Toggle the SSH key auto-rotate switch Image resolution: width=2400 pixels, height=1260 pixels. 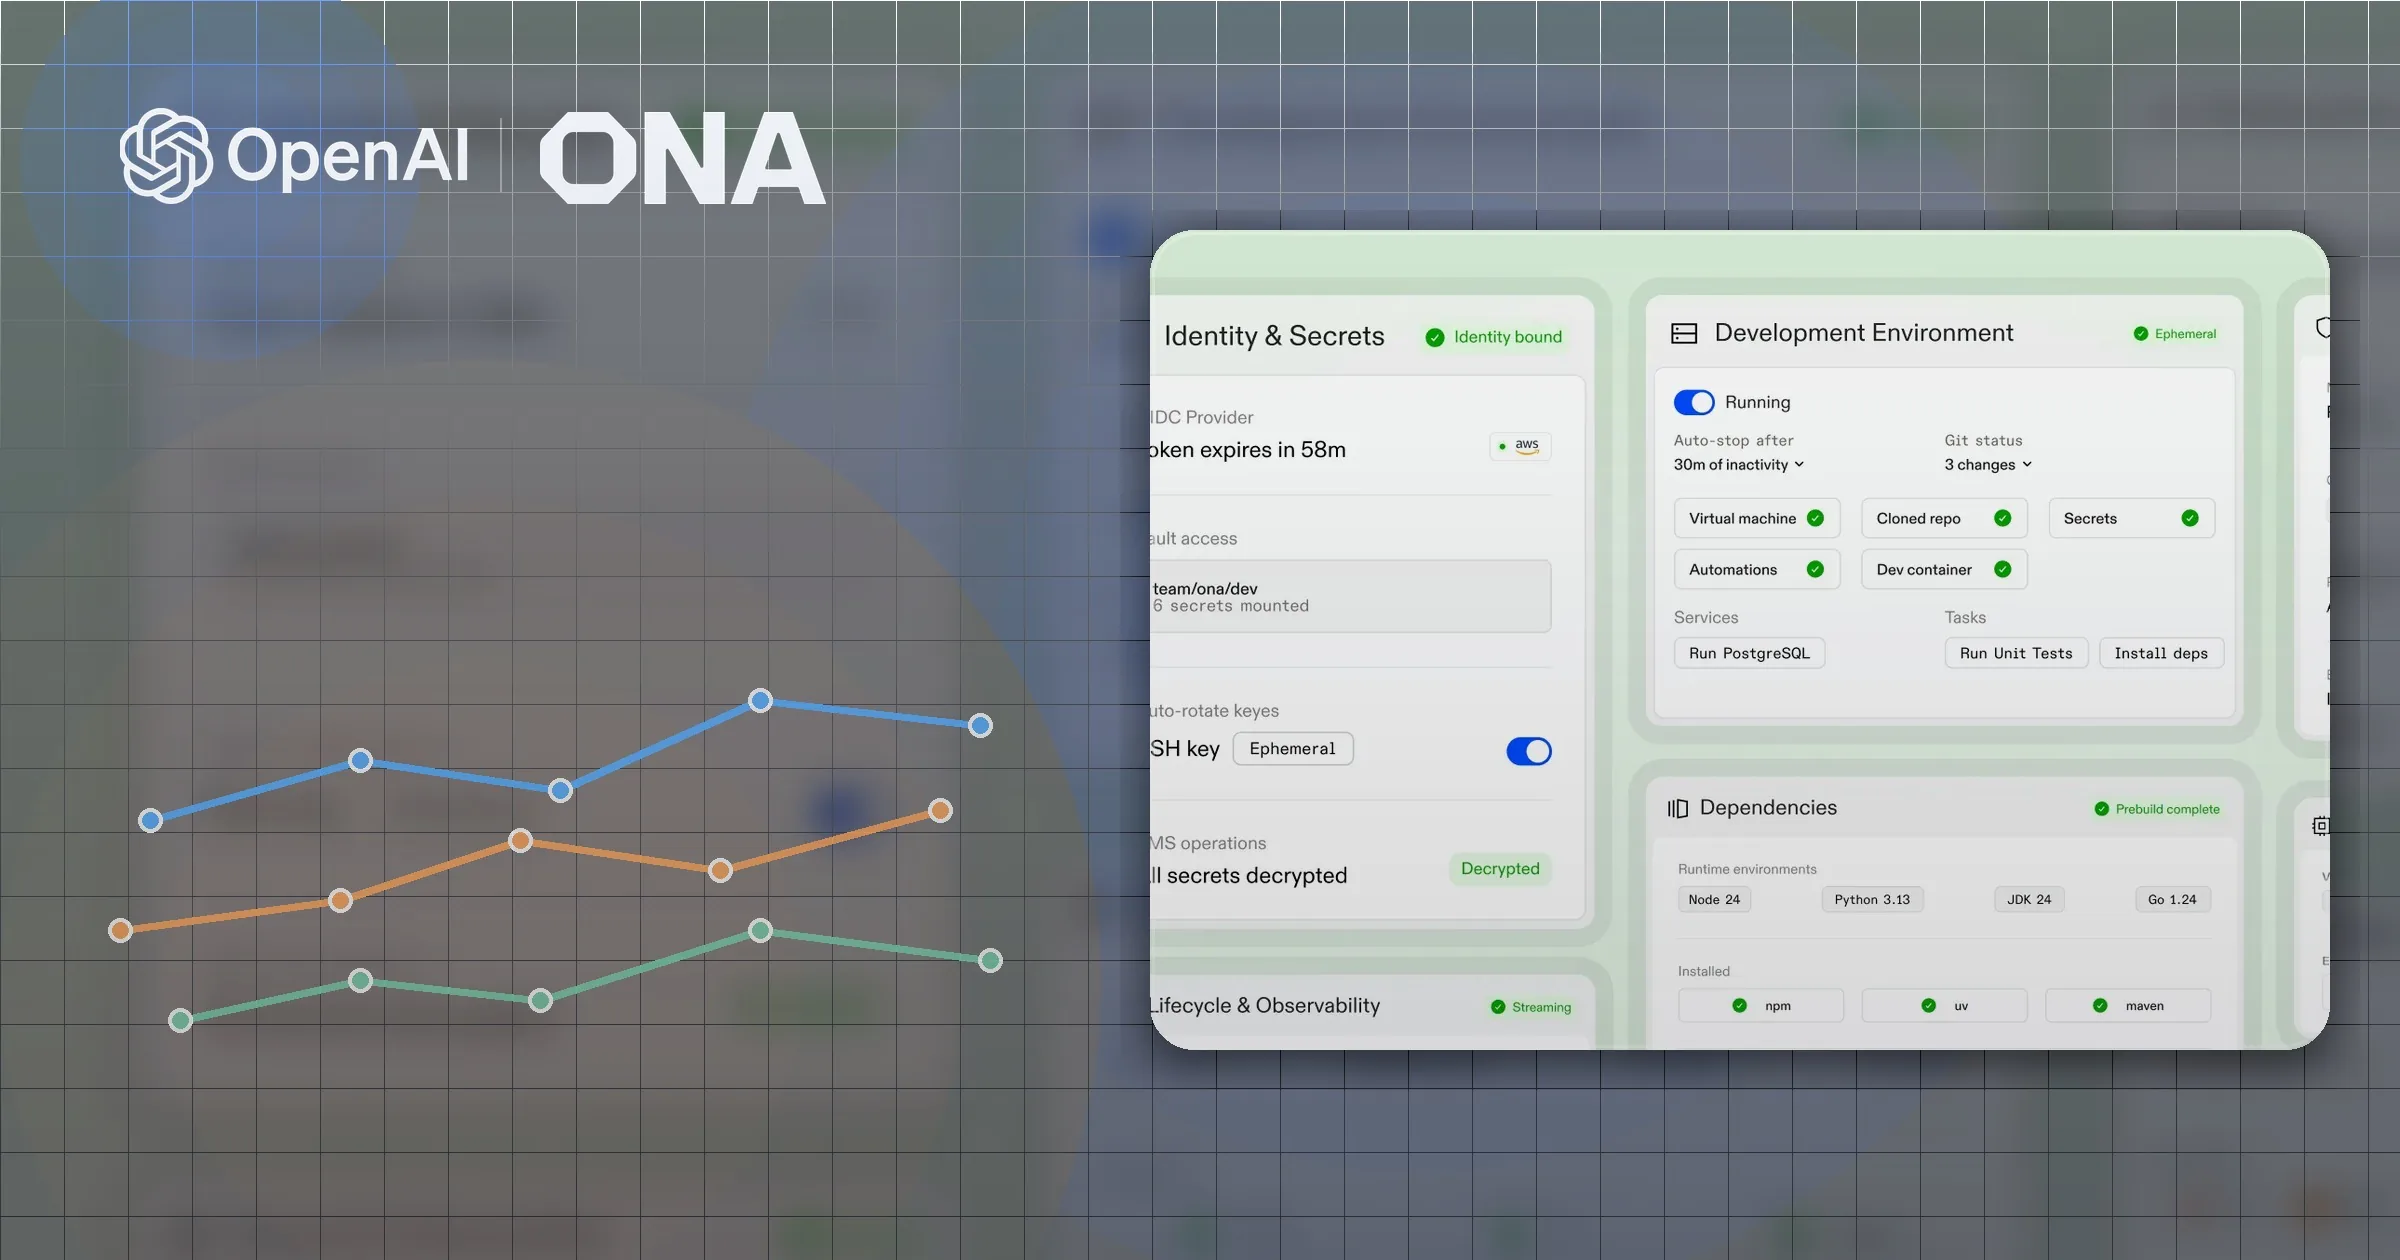point(1529,751)
